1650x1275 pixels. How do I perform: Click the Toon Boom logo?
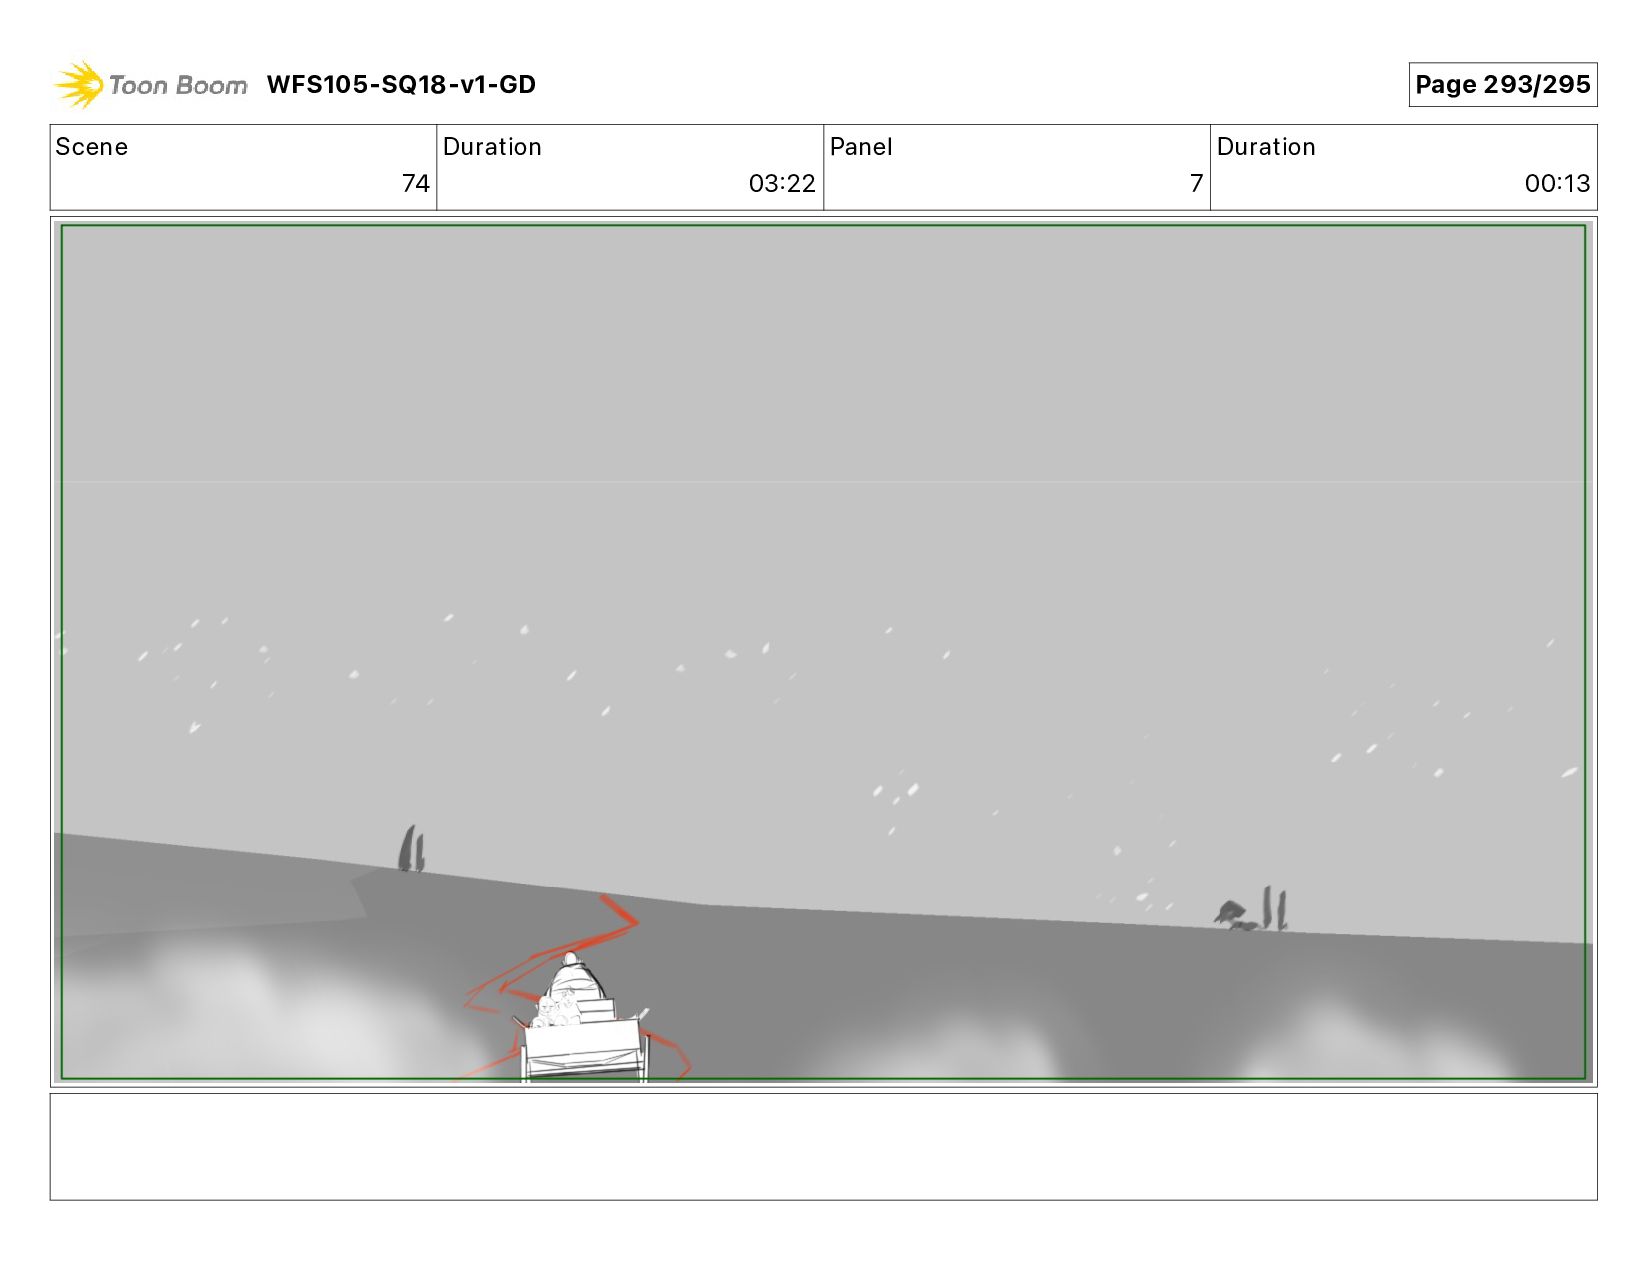[150, 84]
